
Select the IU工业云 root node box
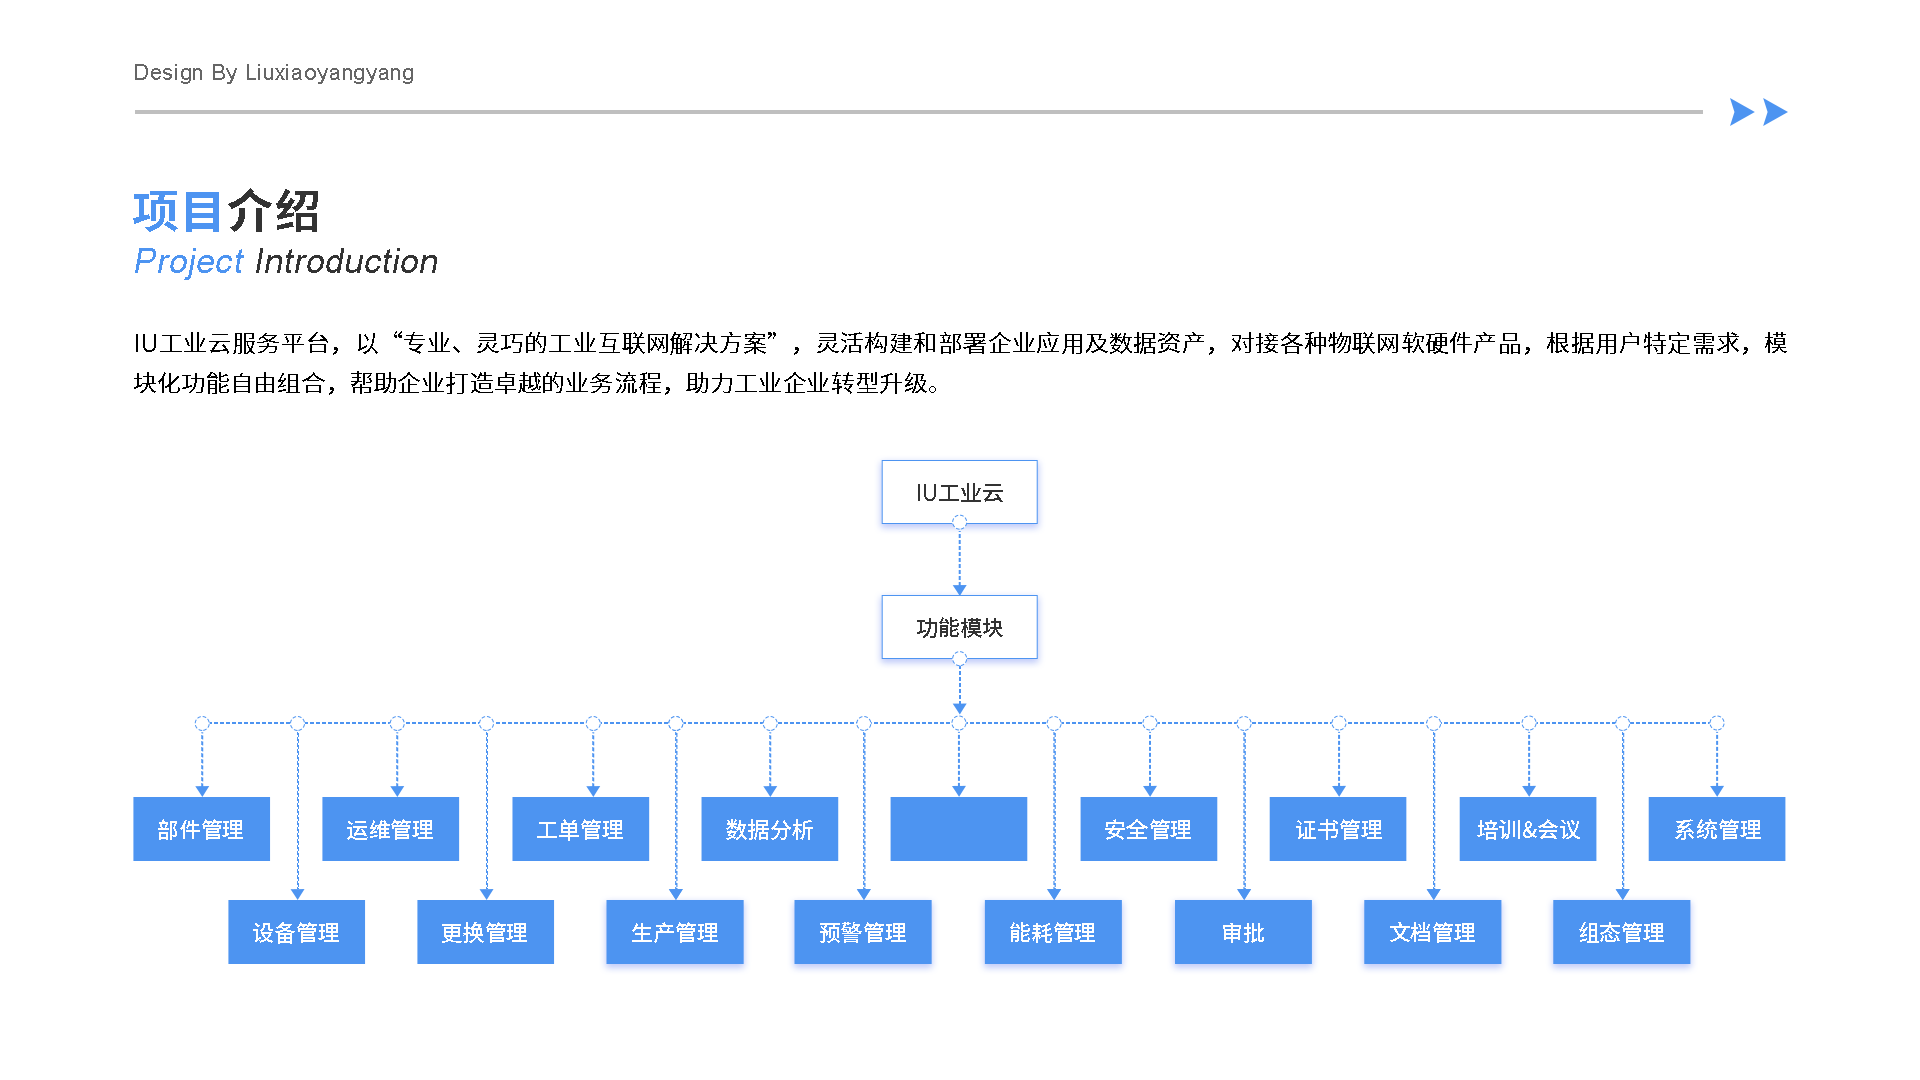point(959,492)
